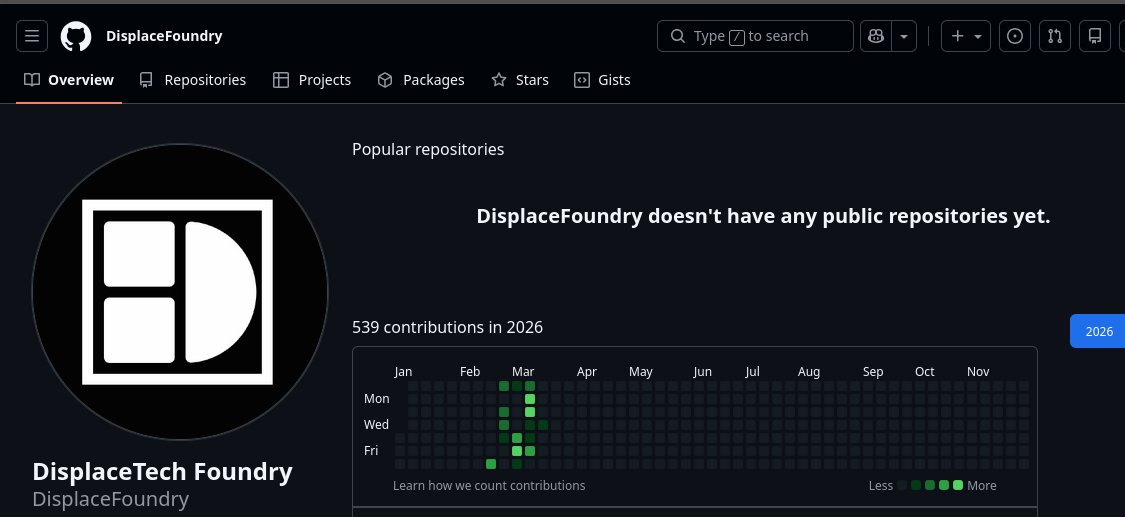Click the GitHub octocat logo
The image size is (1125, 517).
(76, 36)
